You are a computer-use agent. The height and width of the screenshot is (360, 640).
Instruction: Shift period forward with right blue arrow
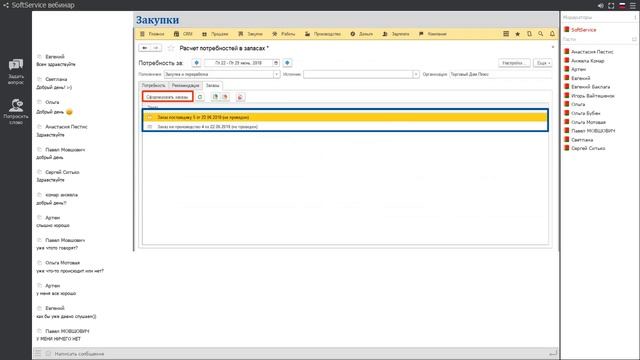pyautogui.click(x=287, y=63)
